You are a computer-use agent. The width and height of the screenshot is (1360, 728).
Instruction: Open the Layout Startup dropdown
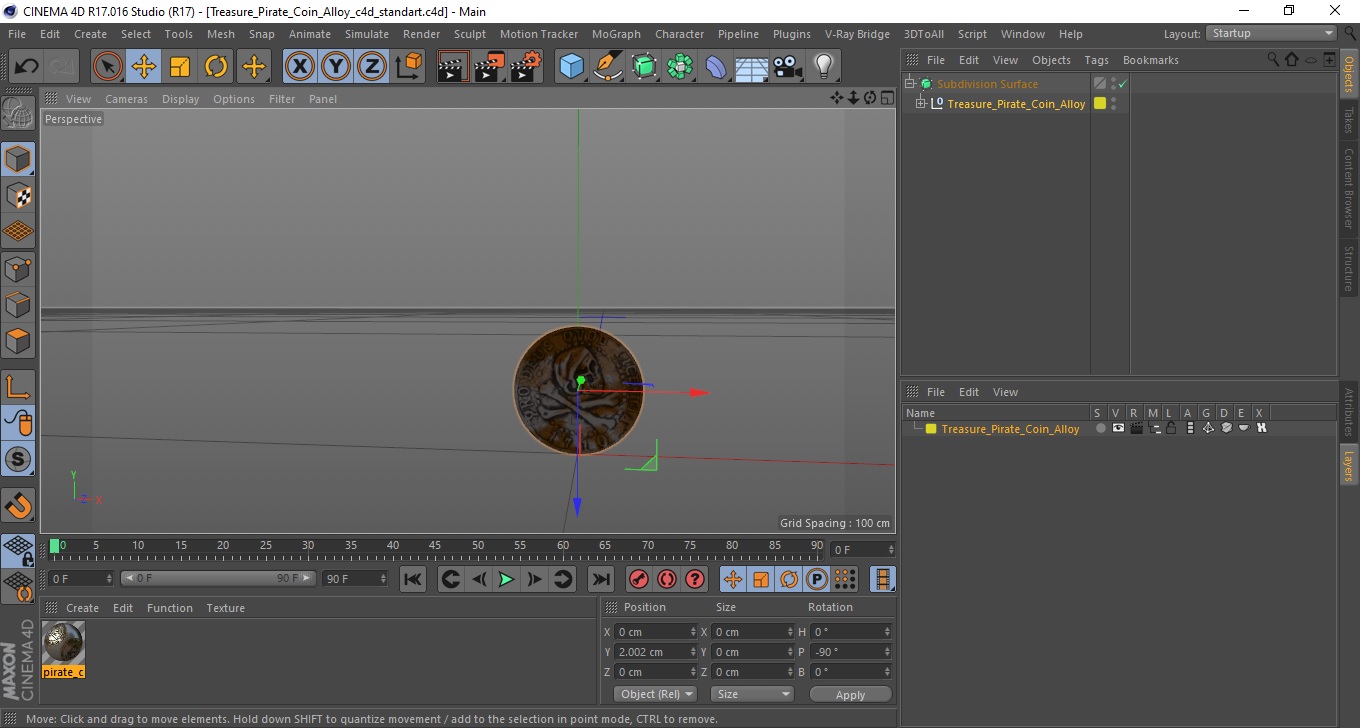tap(1272, 33)
